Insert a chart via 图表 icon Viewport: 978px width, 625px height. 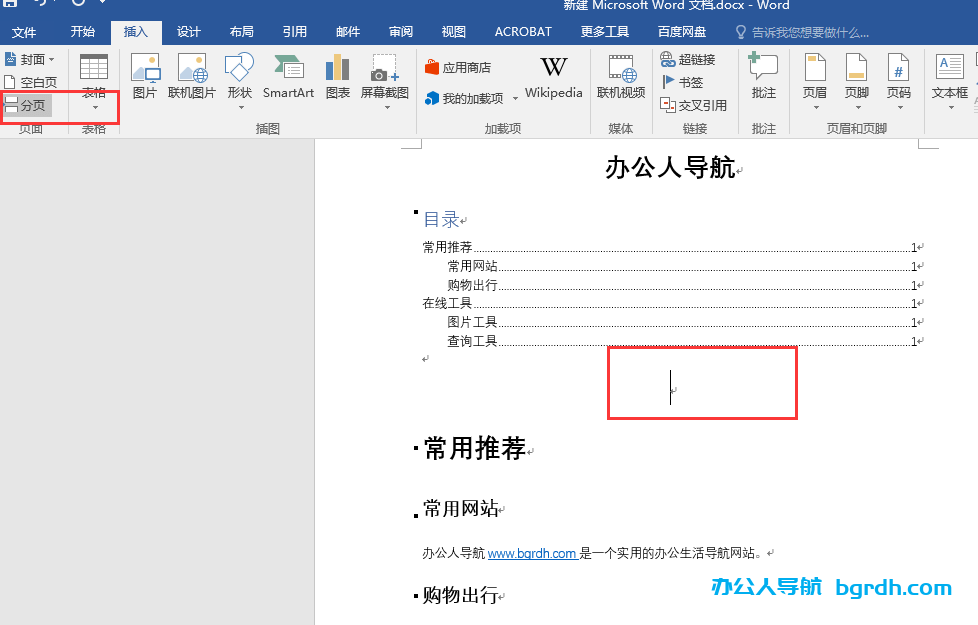337,80
